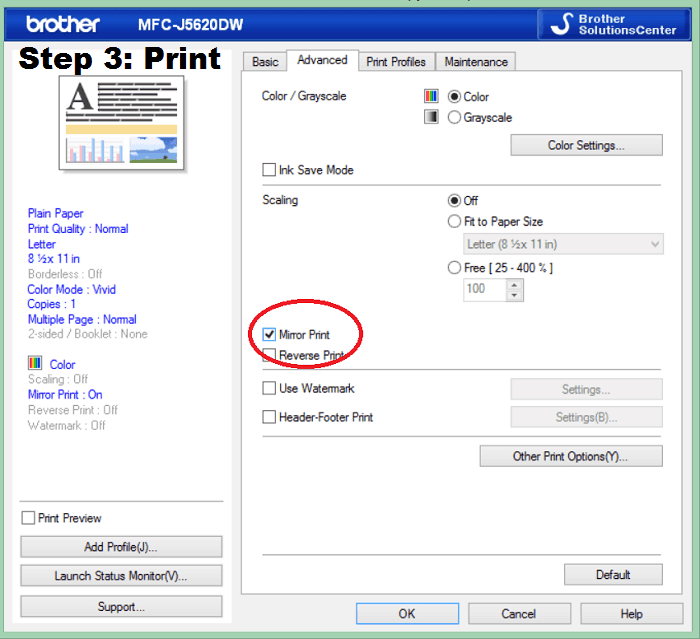Click the scaling percentage field showing 100

tap(485, 289)
